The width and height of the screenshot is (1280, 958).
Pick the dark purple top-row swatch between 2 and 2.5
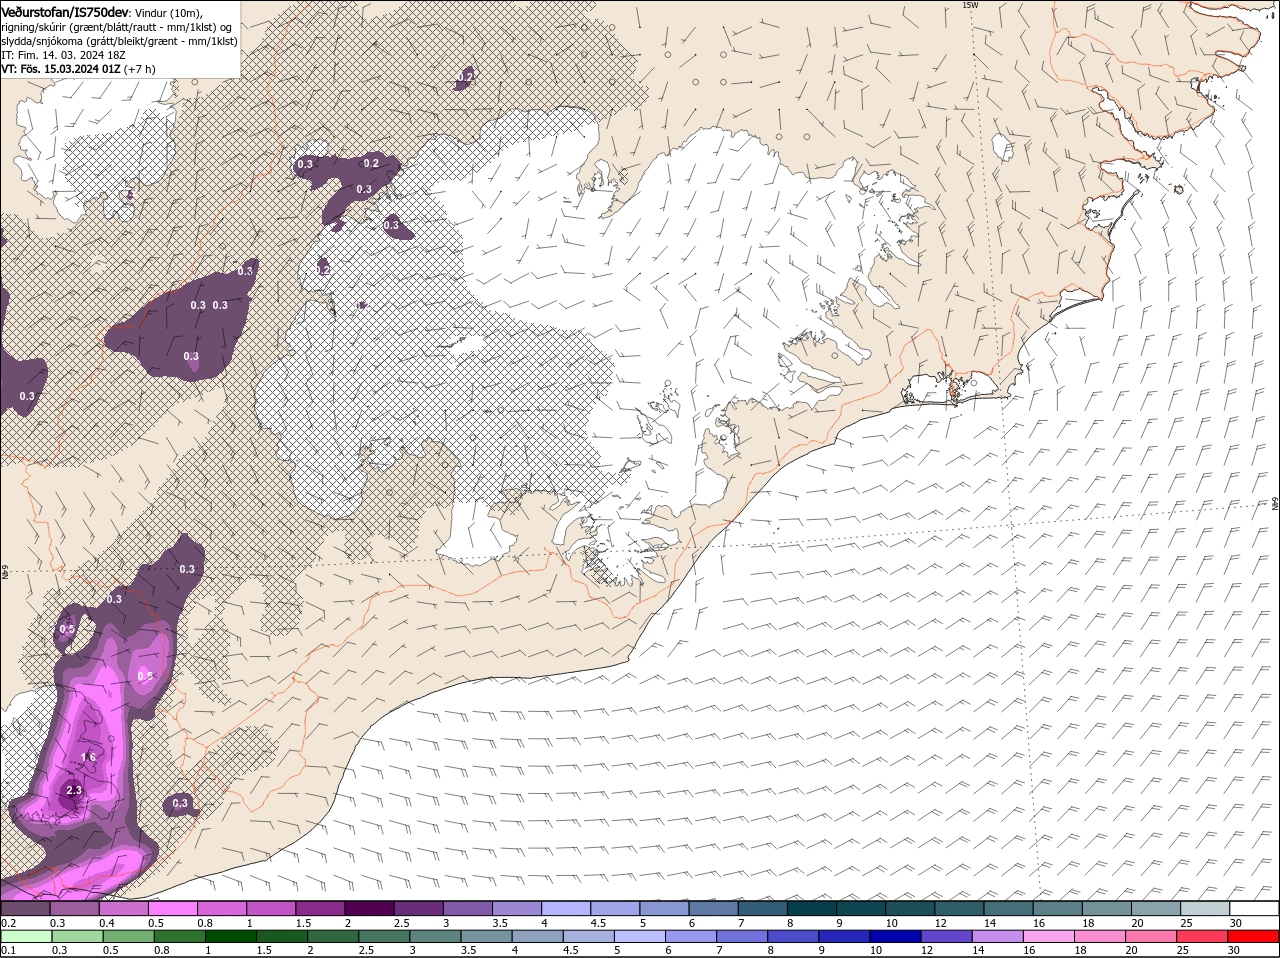pyautogui.click(x=369, y=908)
